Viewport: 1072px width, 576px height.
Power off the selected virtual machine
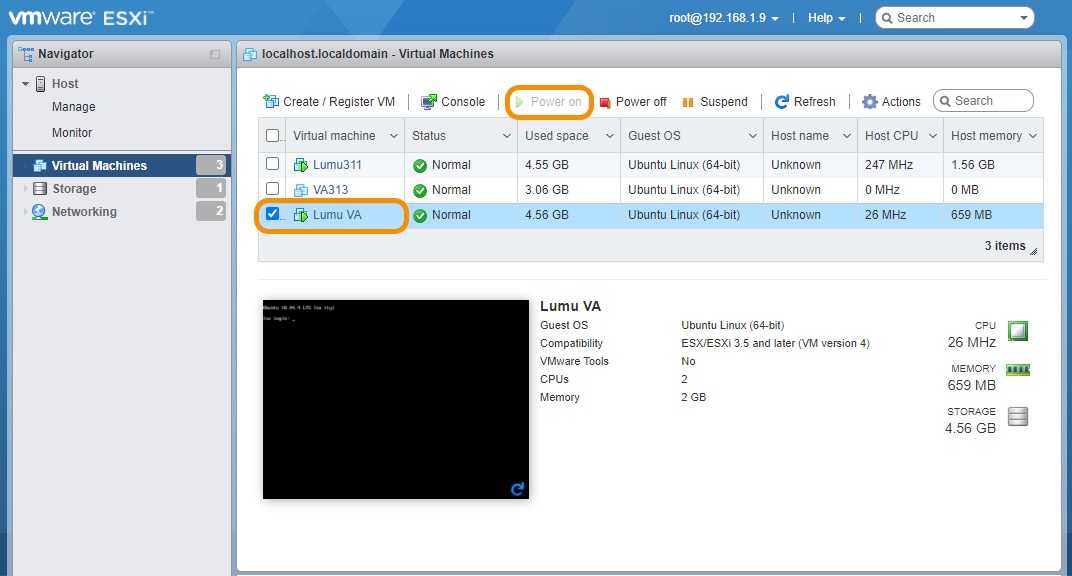point(632,101)
